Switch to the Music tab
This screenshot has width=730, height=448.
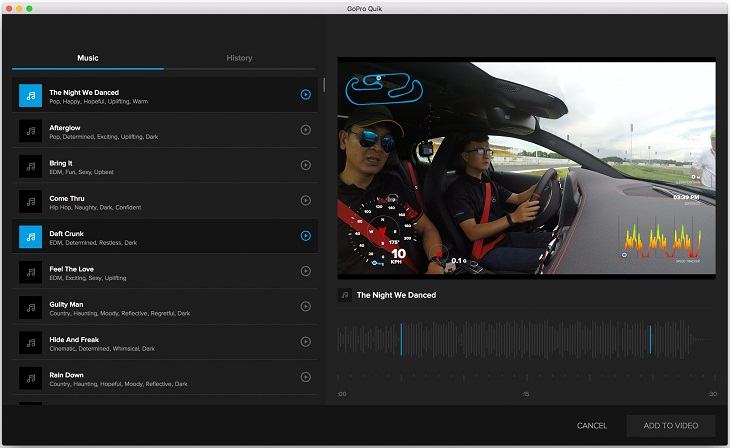tap(88, 58)
